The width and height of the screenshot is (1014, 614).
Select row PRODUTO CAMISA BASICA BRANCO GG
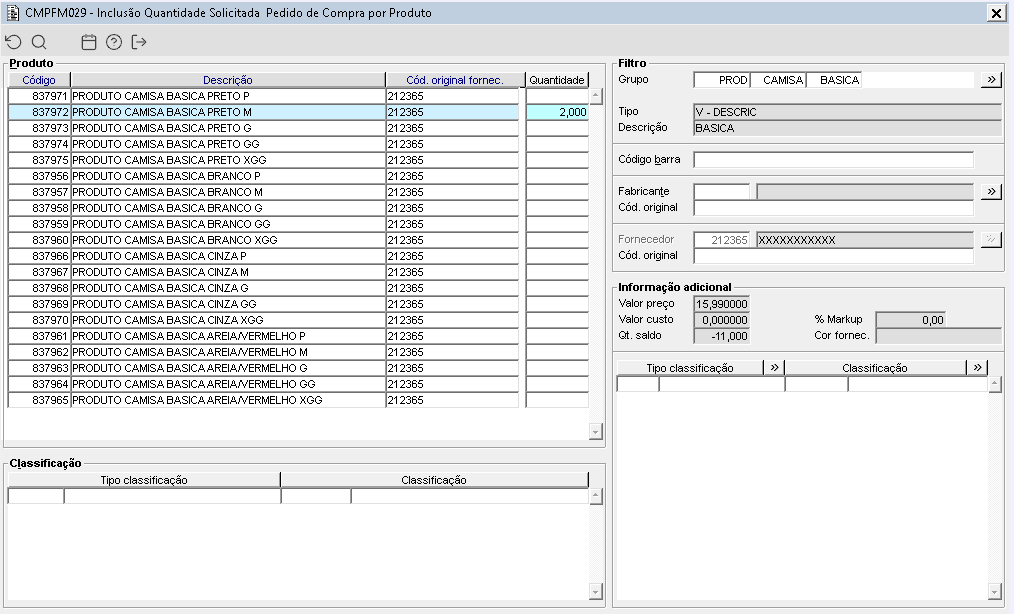263,224
